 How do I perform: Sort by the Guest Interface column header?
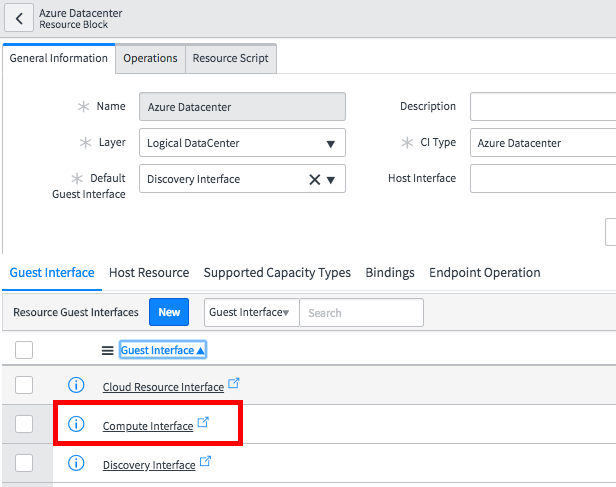tap(163, 350)
